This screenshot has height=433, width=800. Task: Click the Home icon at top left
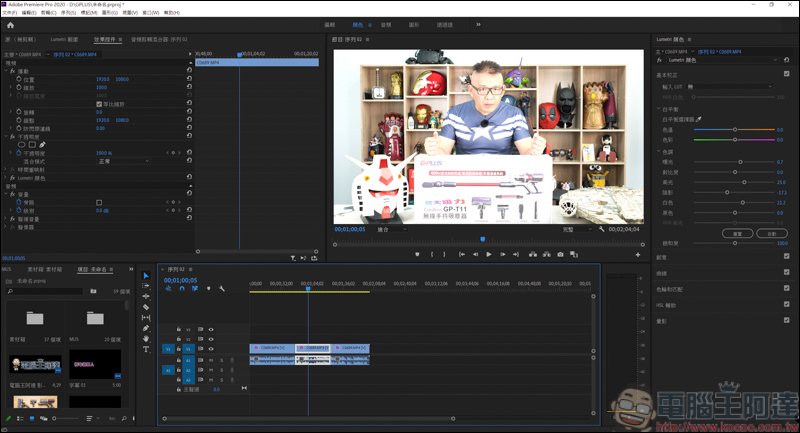point(9,24)
